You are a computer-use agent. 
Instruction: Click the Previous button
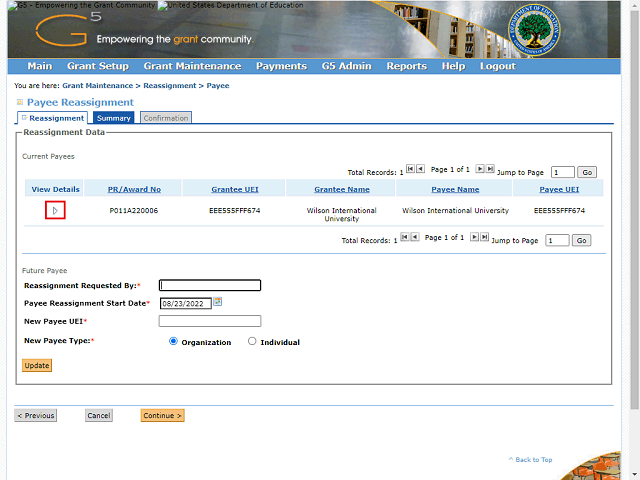pos(36,416)
